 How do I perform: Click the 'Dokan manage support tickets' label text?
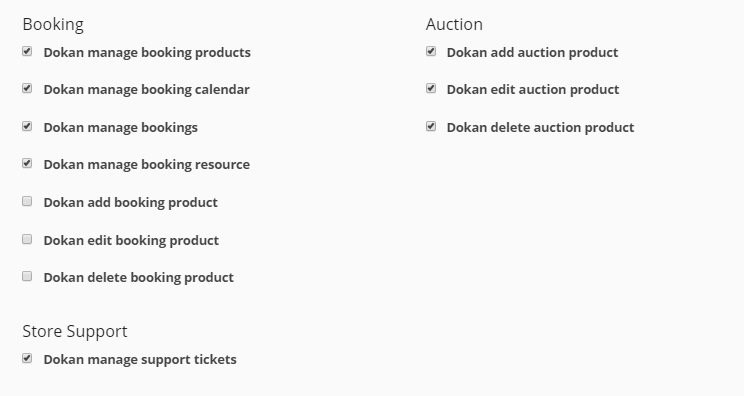[x=140, y=359]
